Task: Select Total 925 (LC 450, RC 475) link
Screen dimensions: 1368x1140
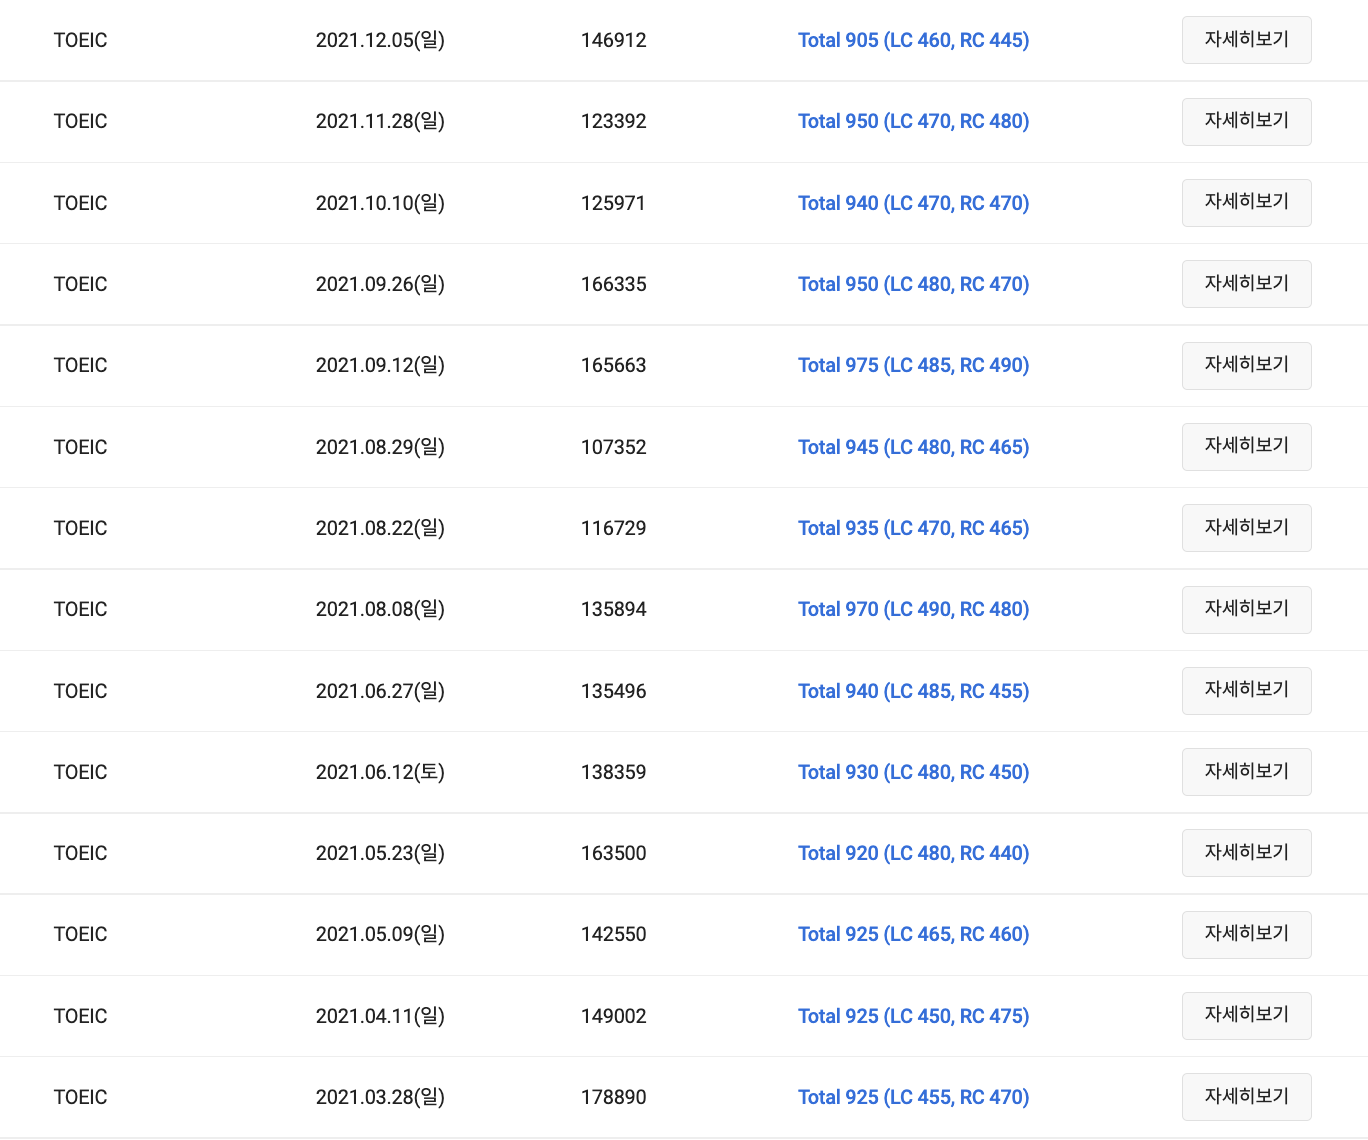Action: (x=913, y=1016)
